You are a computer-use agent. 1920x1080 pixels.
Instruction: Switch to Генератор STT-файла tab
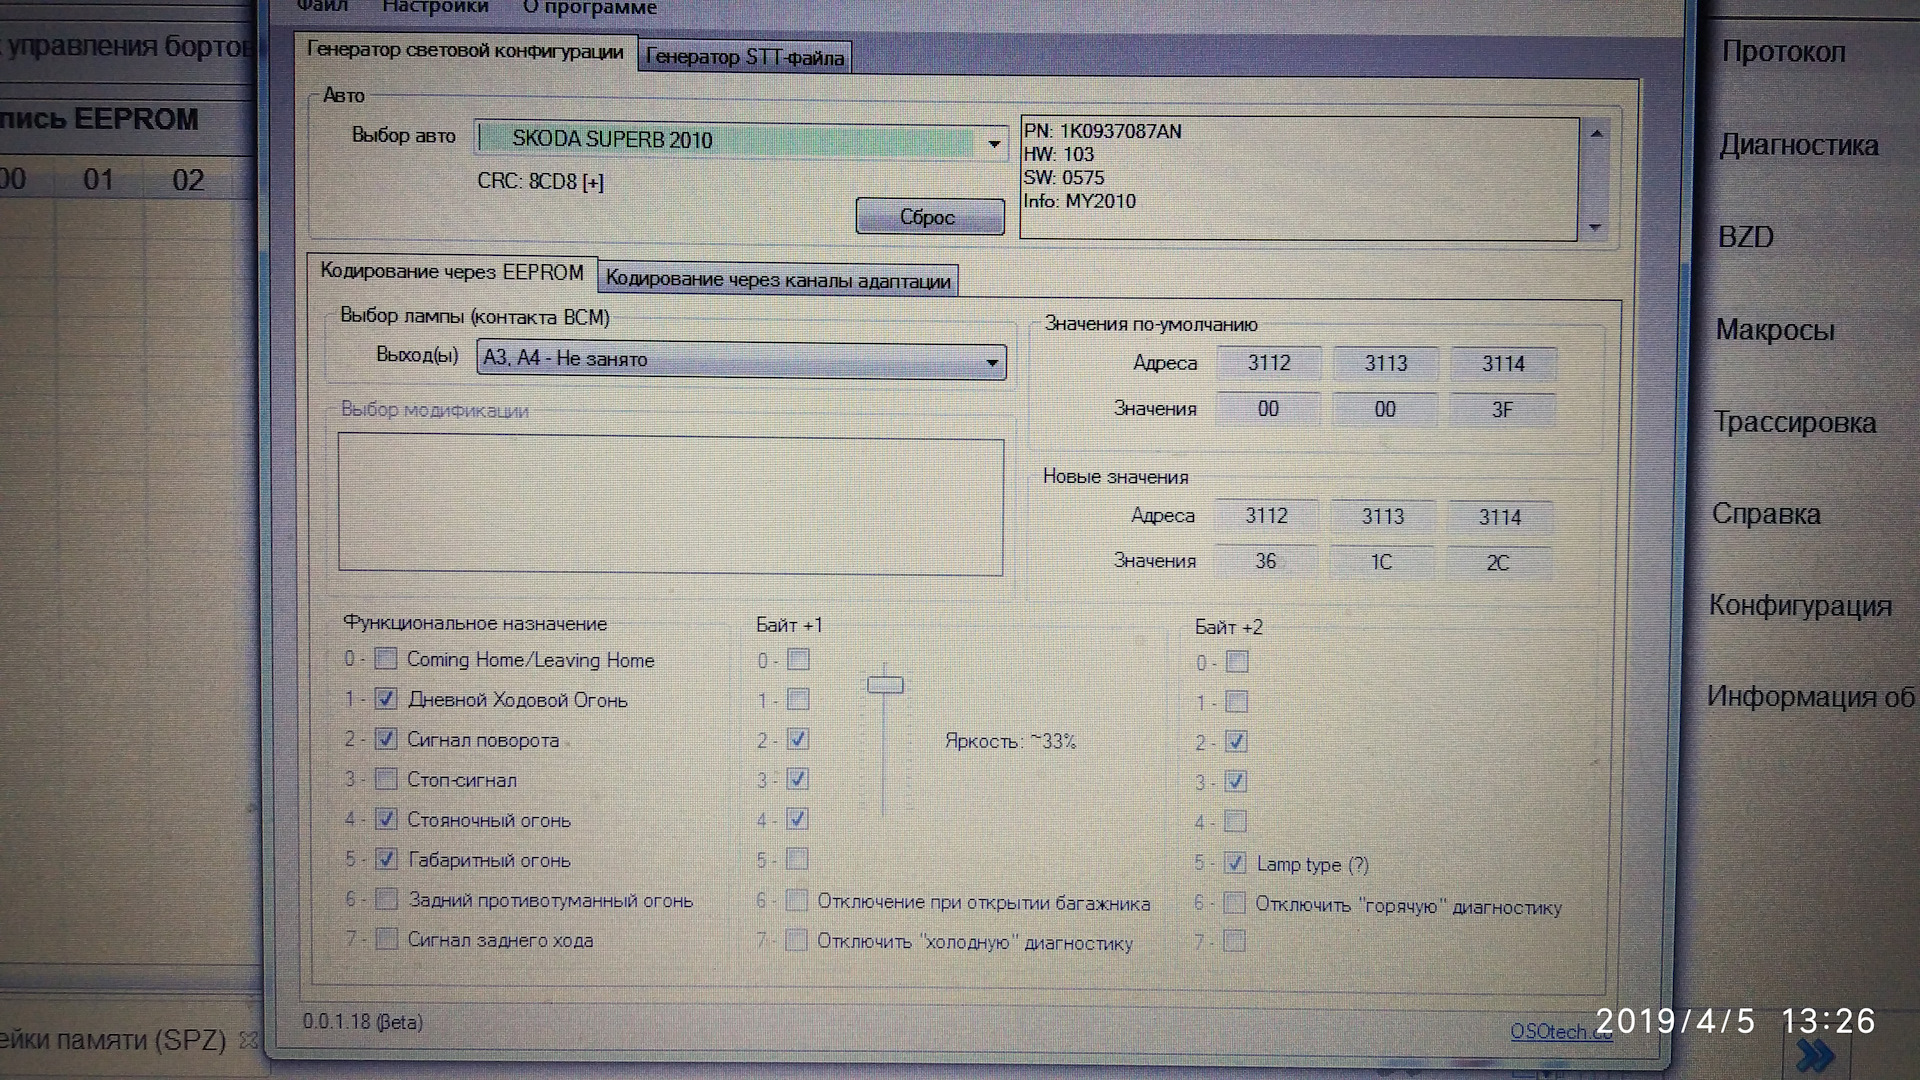click(x=744, y=57)
